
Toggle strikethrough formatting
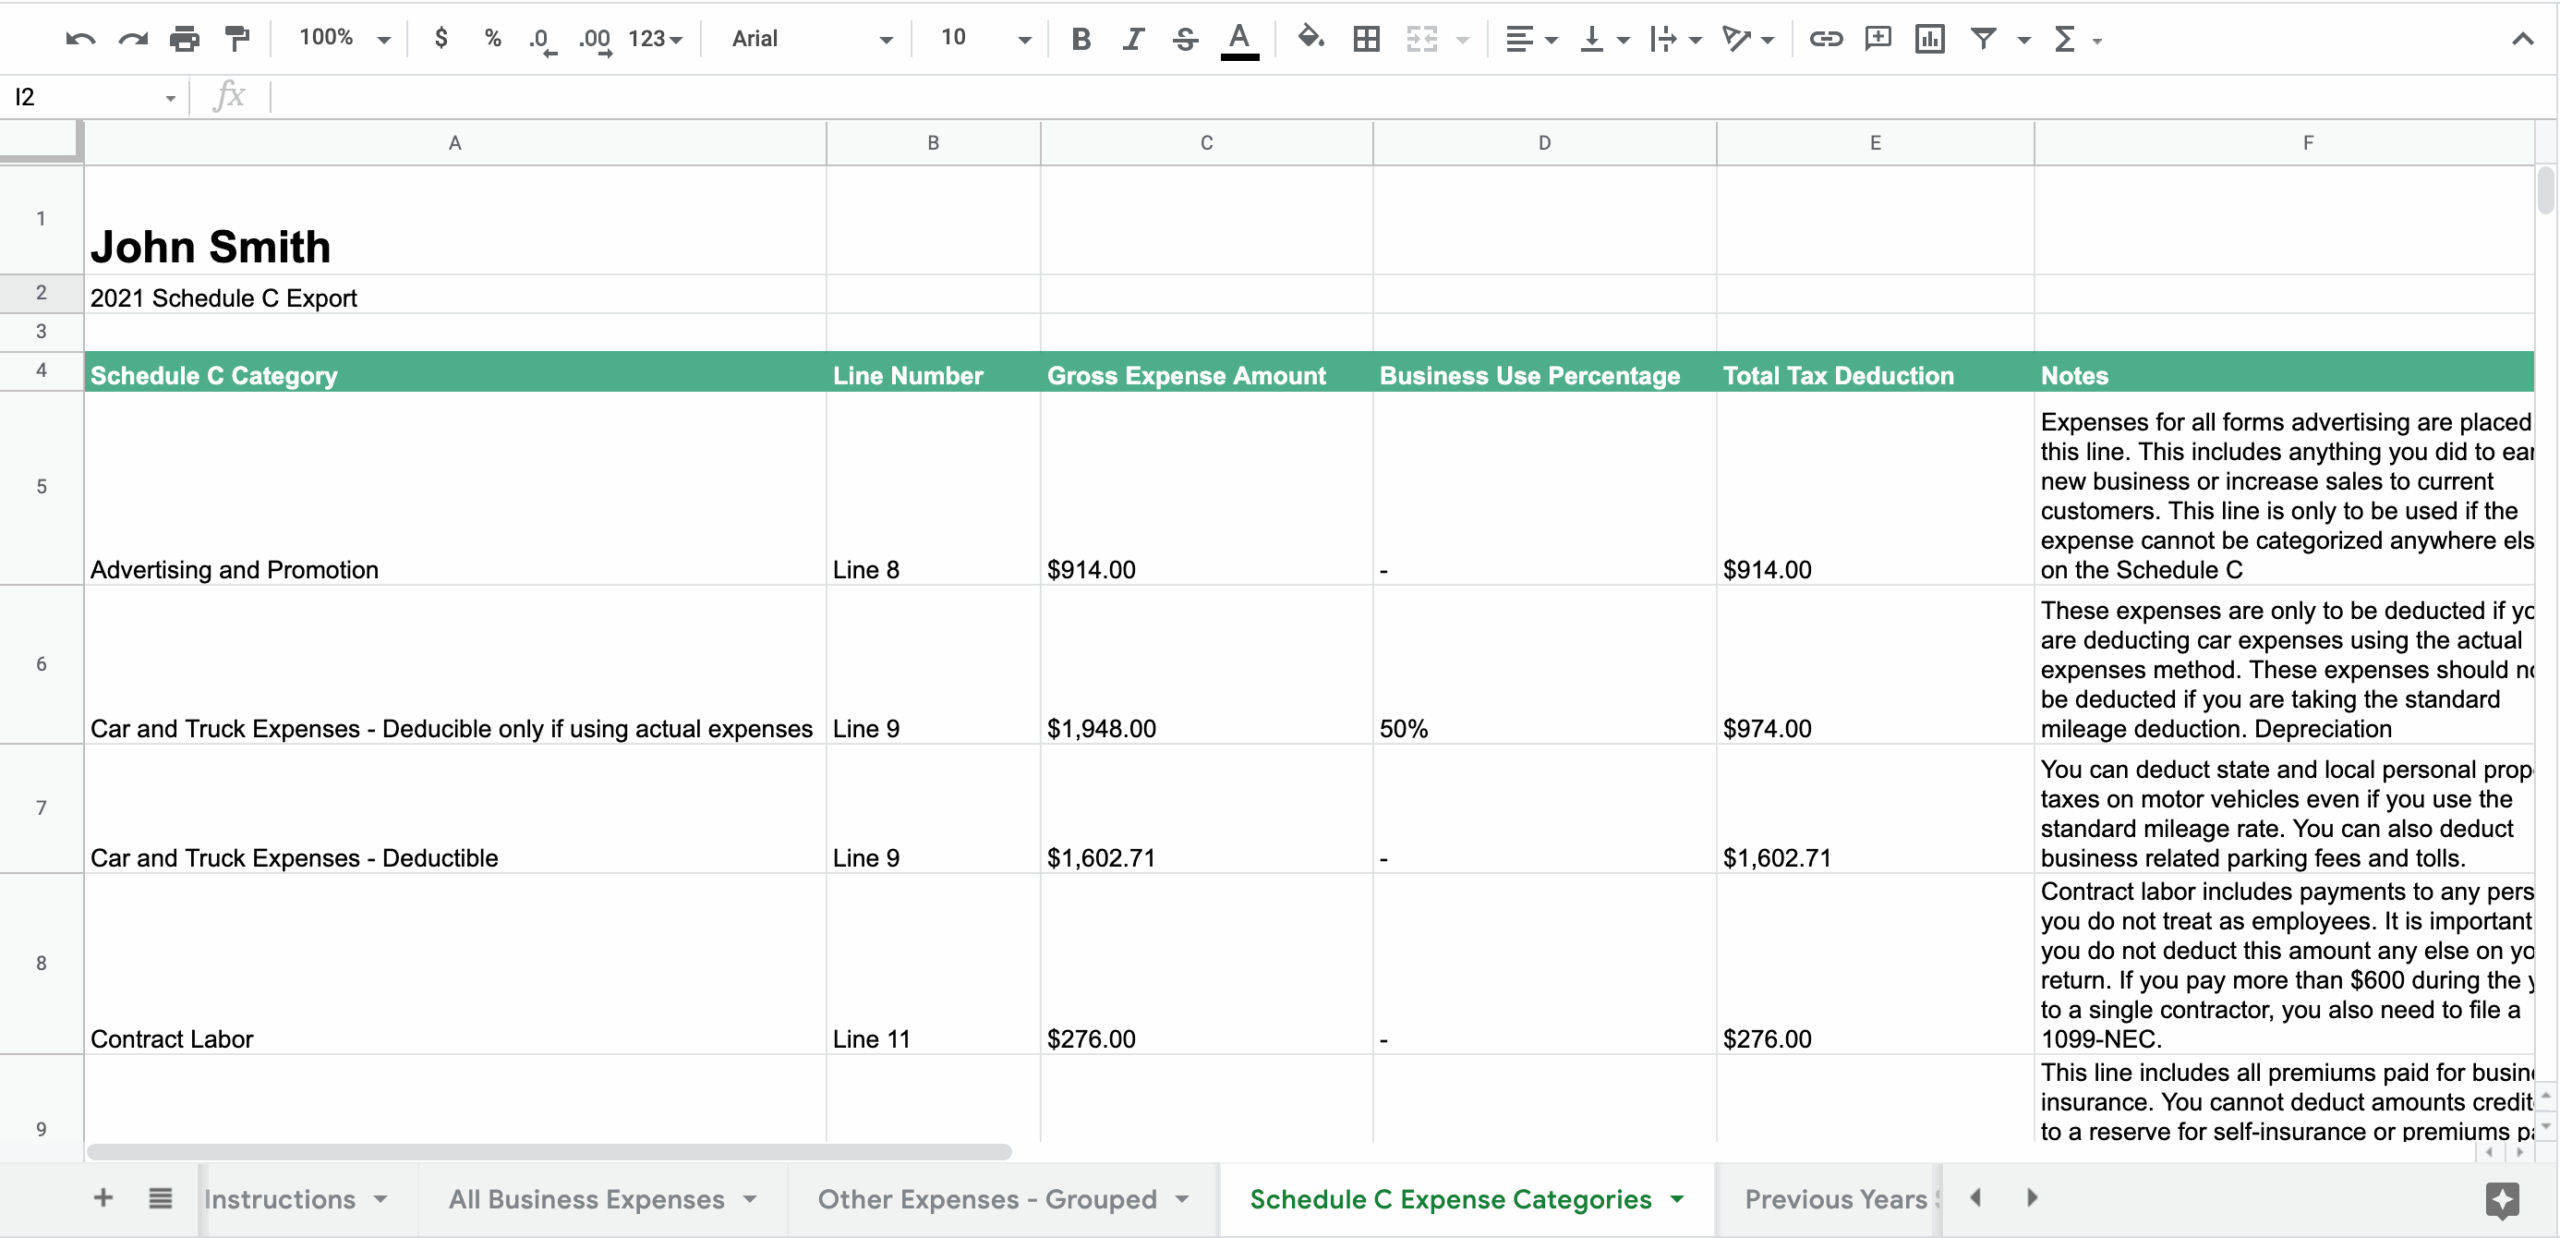pos(1185,39)
